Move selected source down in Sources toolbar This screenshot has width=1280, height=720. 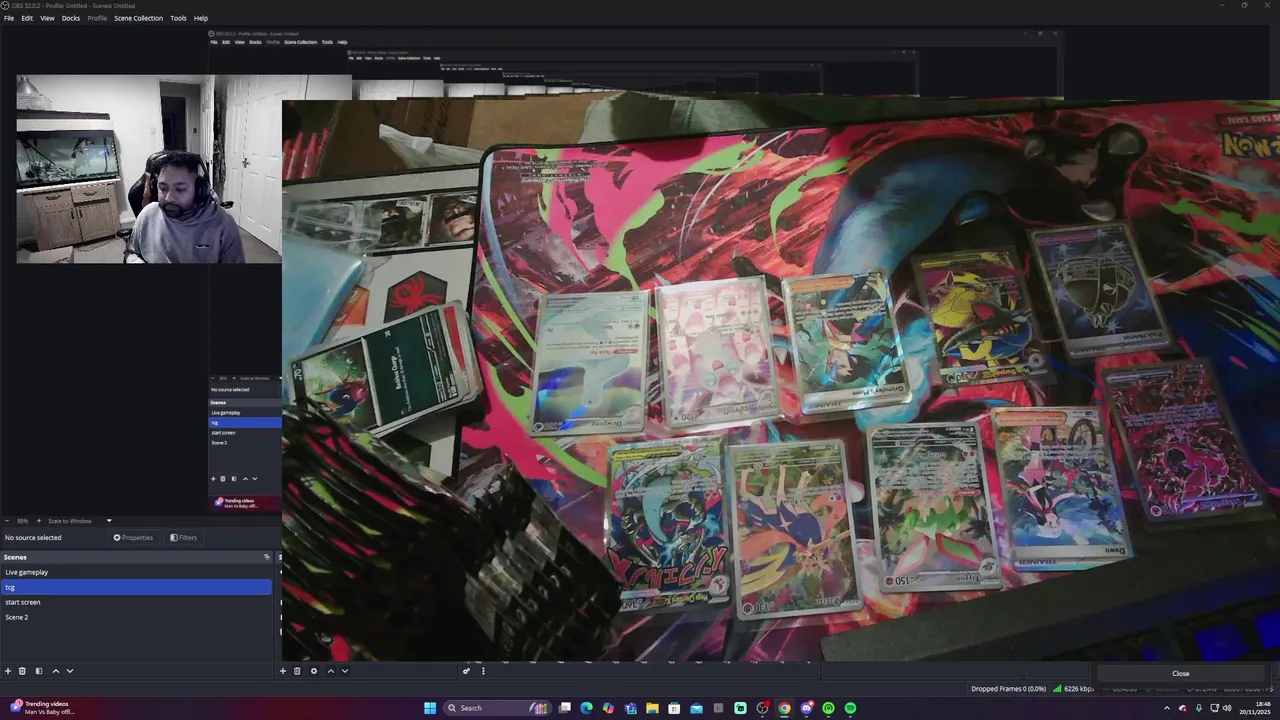345,671
